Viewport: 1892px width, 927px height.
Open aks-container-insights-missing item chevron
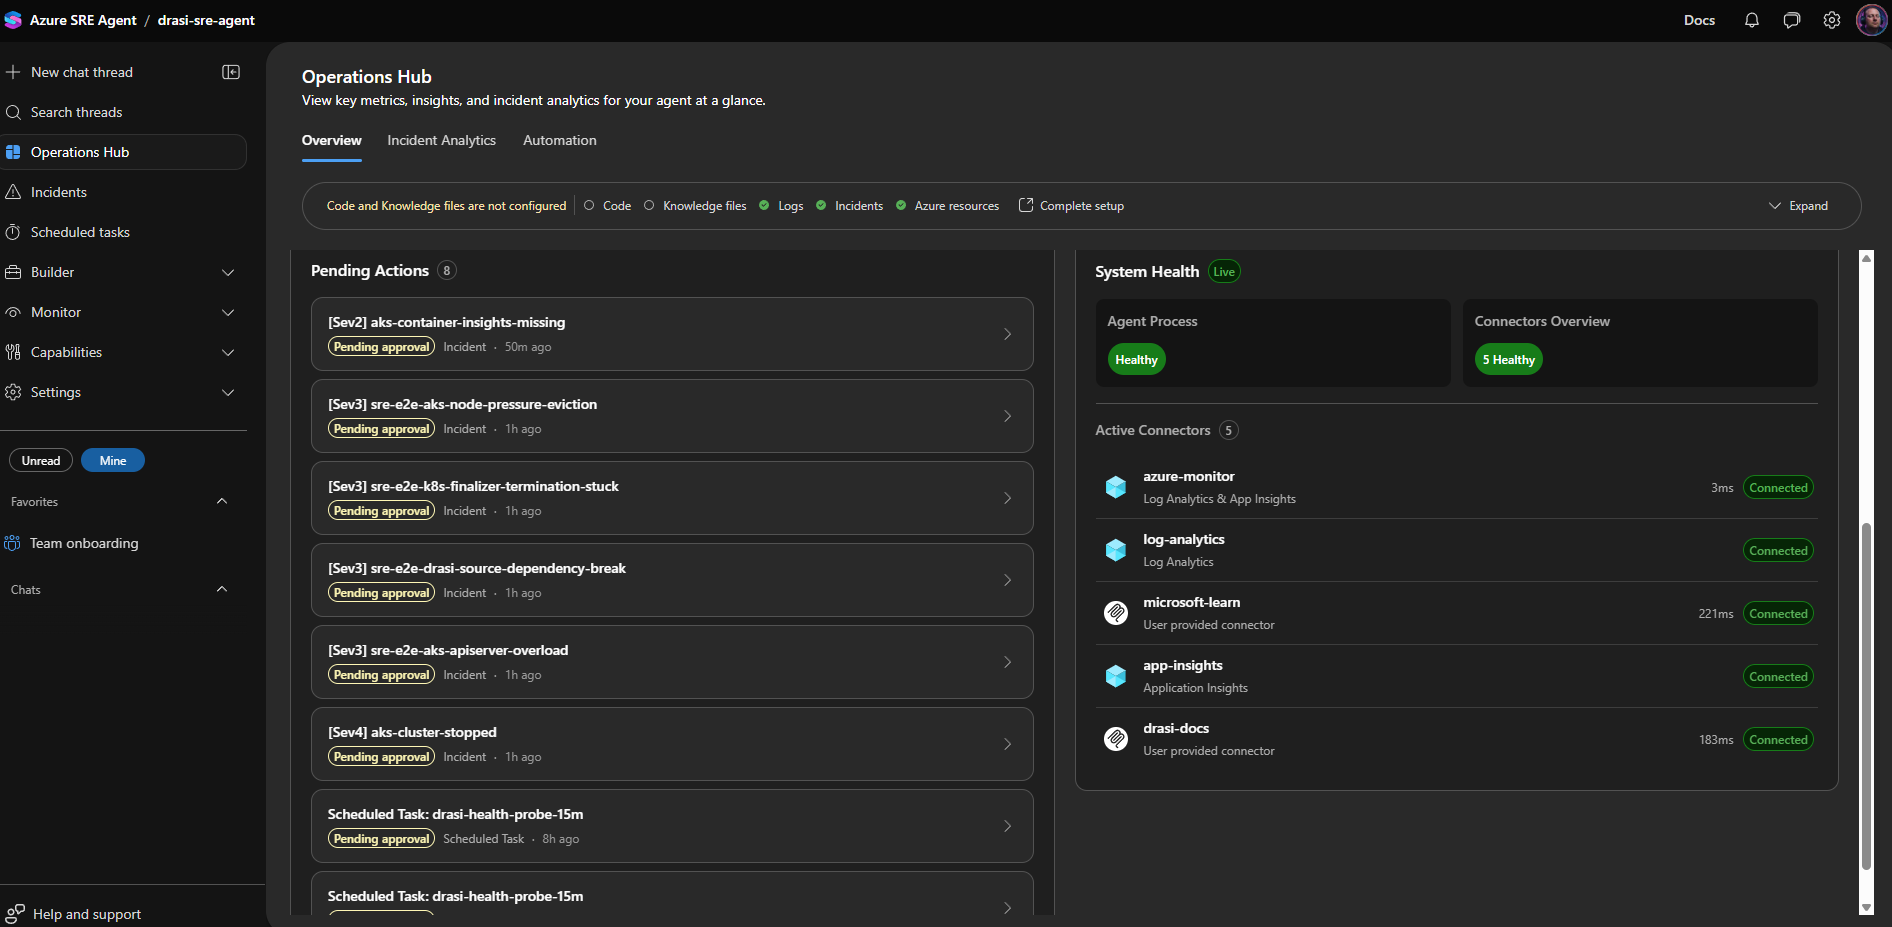click(x=1007, y=334)
